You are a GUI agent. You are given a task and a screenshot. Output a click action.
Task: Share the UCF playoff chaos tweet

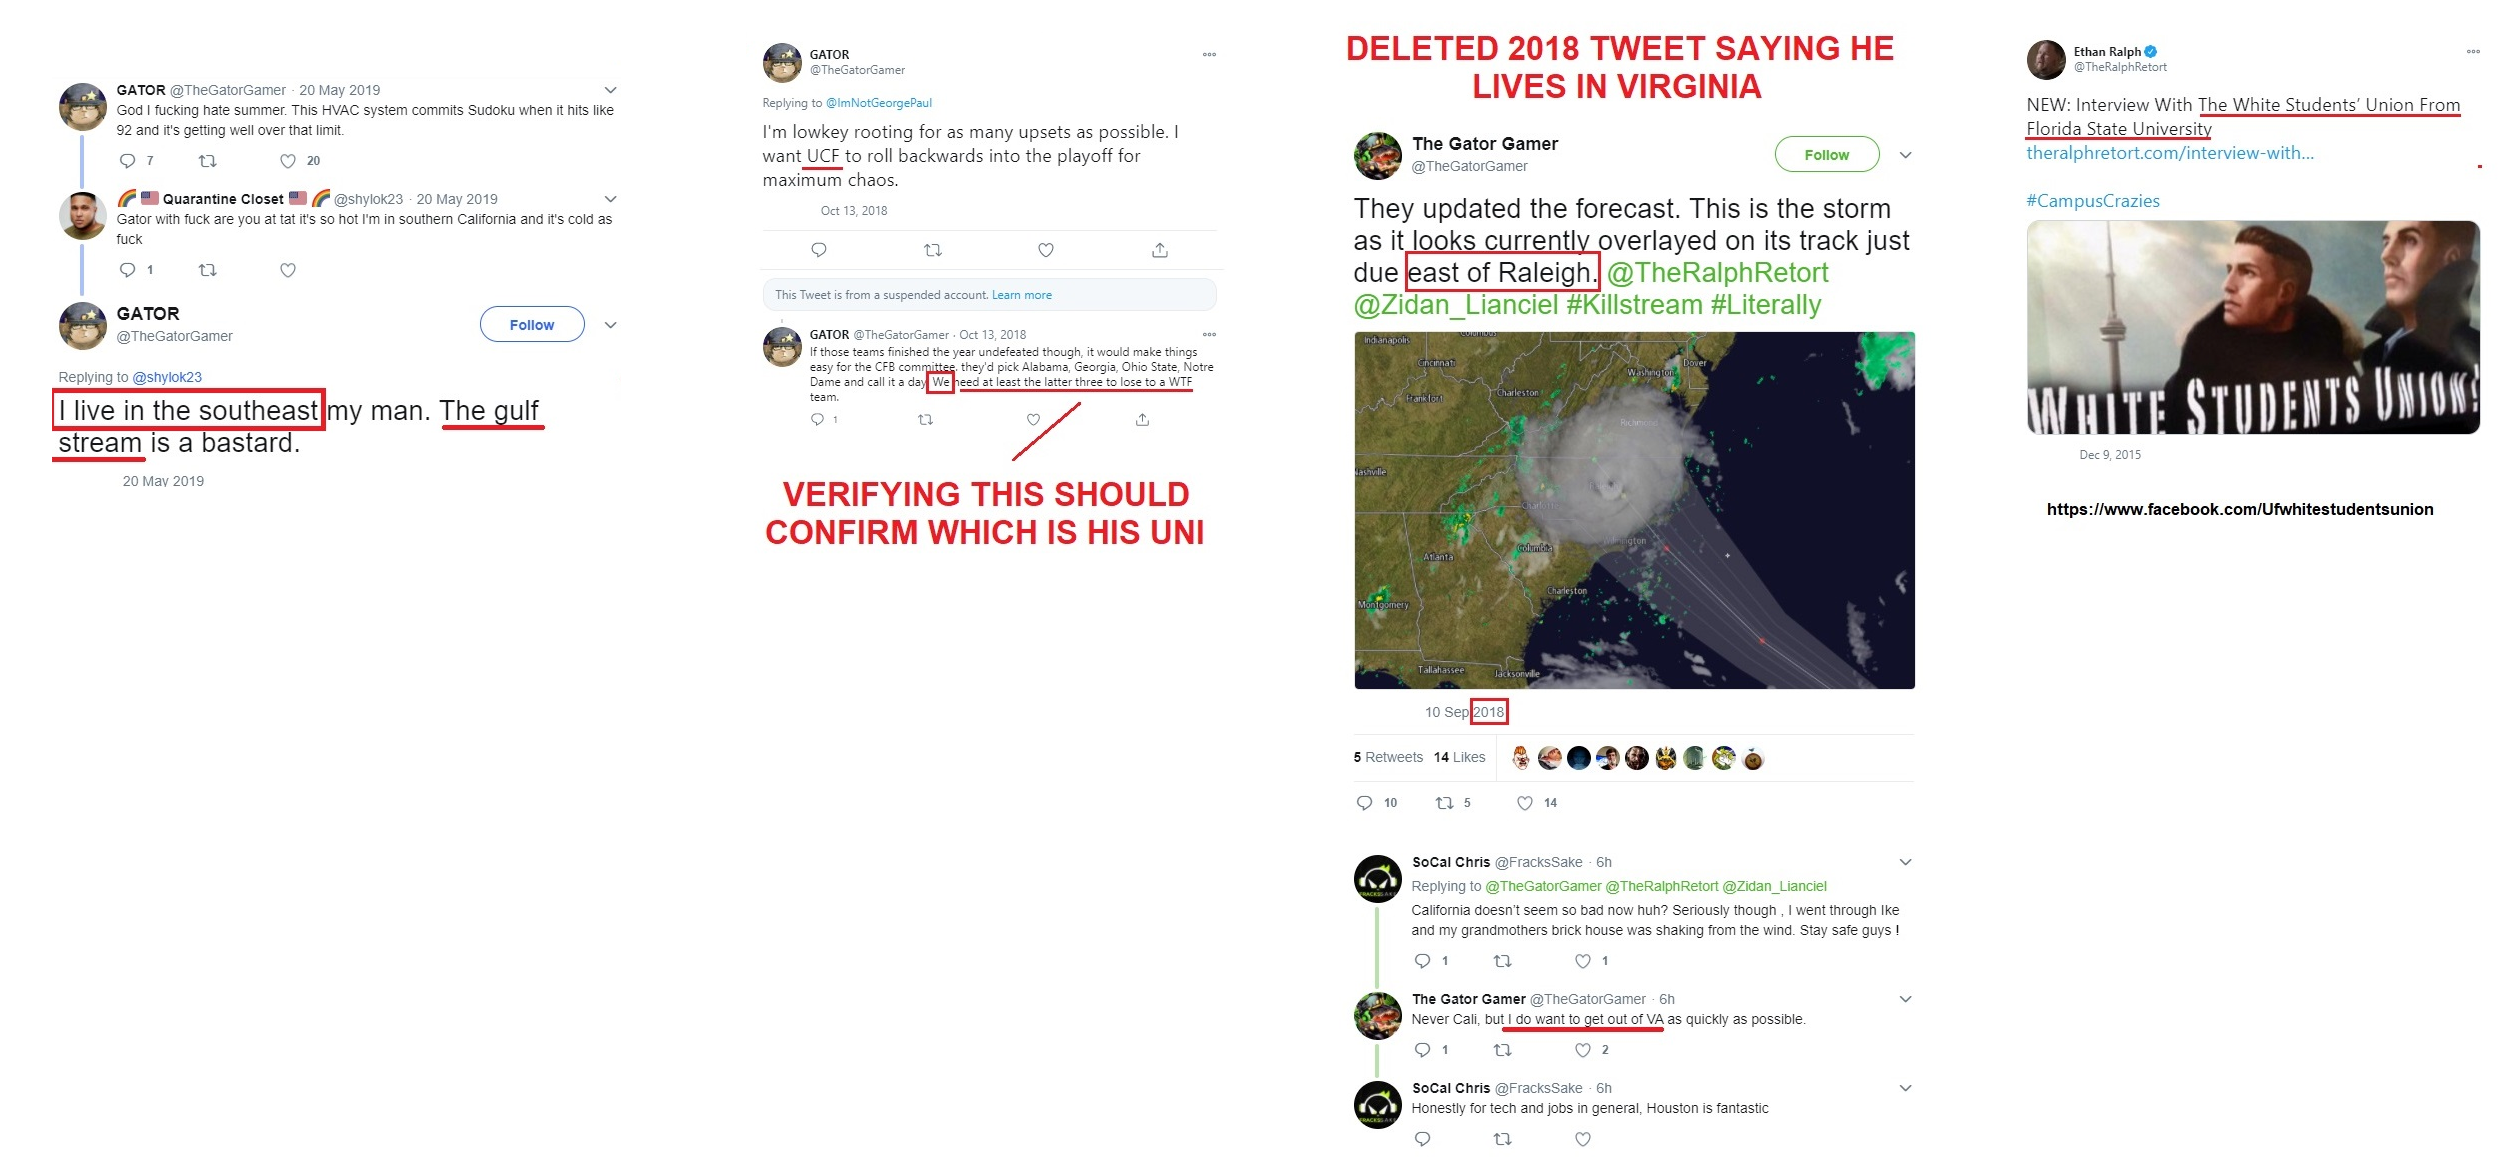[x=1160, y=250]
